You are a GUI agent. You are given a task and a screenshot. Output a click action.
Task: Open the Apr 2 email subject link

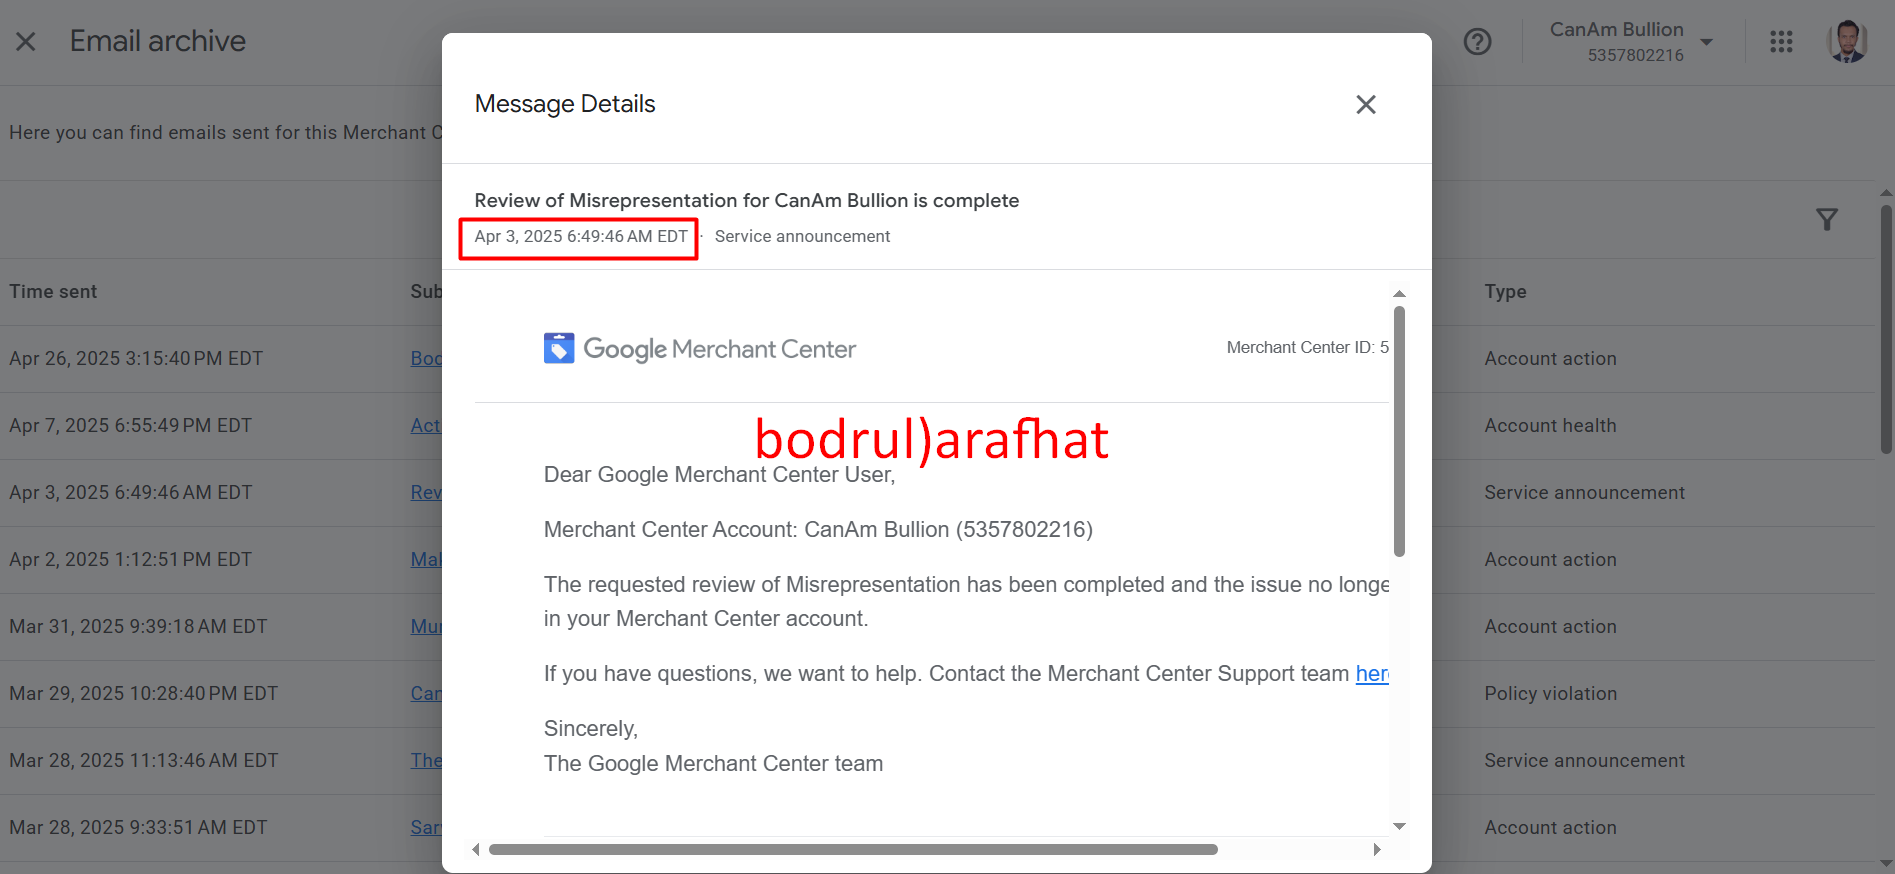pos(426,560)
